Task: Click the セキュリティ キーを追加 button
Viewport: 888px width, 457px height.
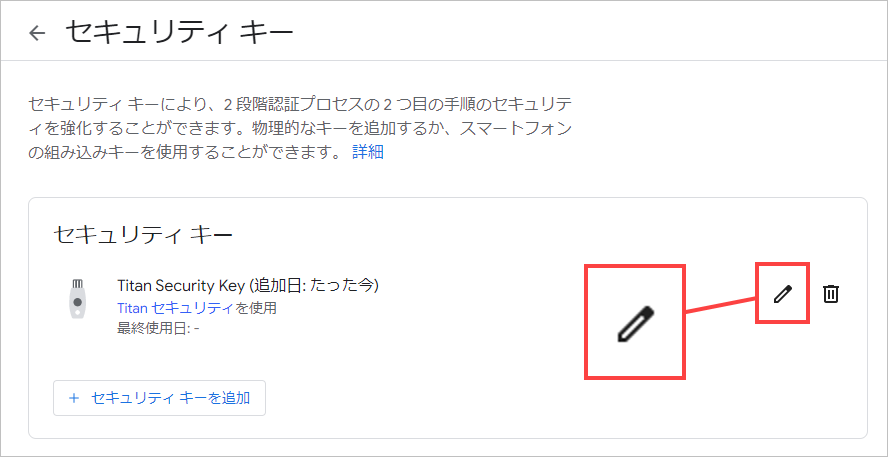Action: (159, 398)
